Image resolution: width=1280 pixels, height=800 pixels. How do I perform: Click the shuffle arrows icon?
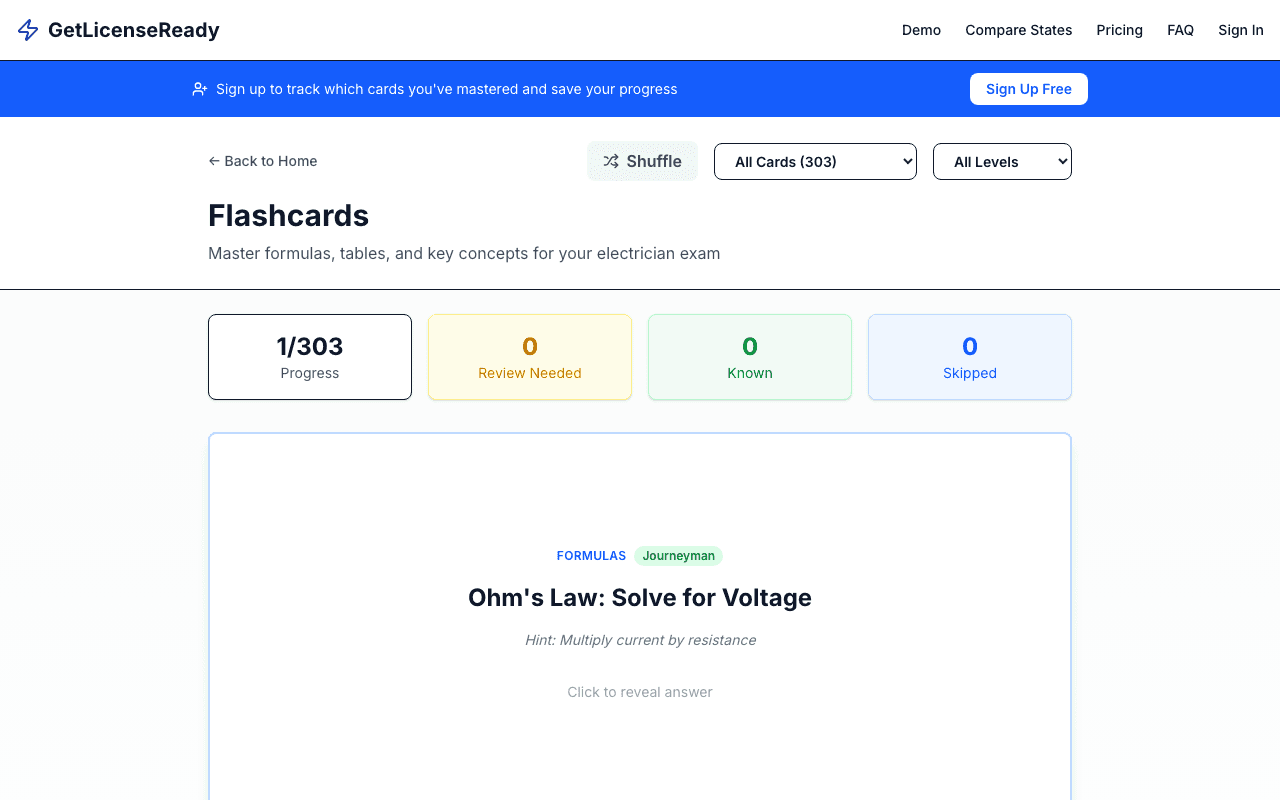tap(612, 161)
